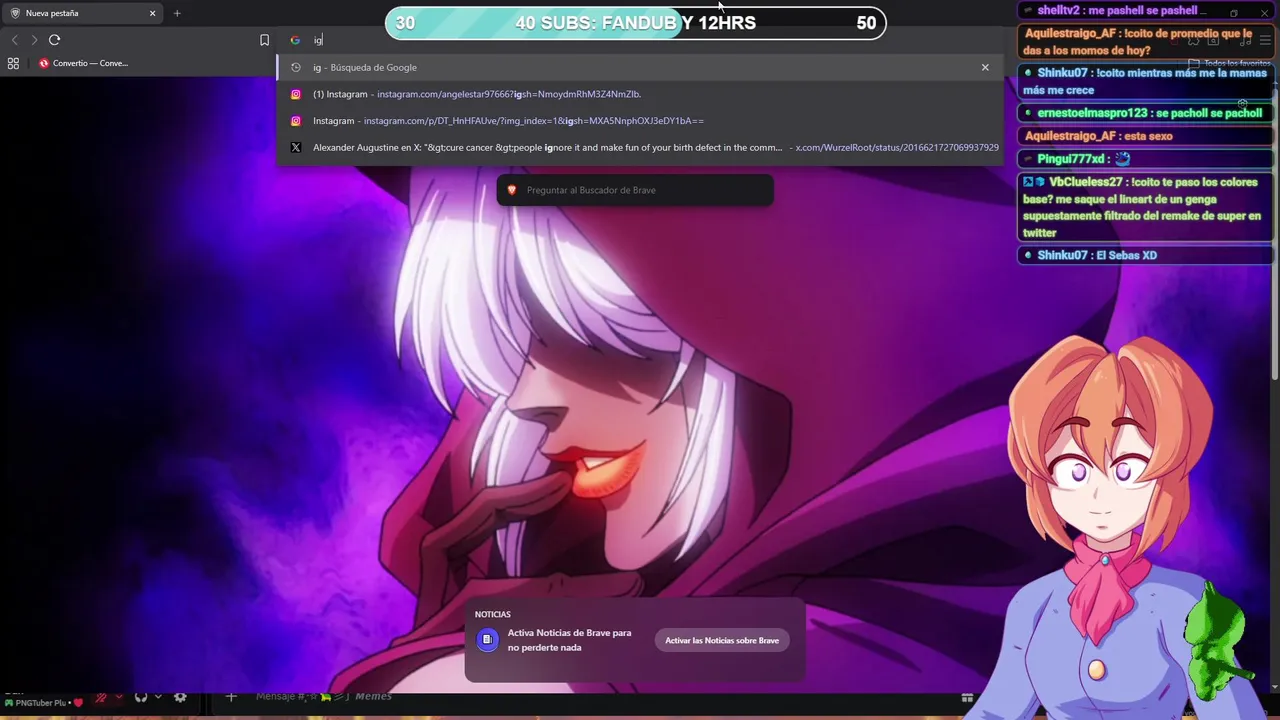The image size is (1280, 720).
Task: Toggle the muted microphone icon in the bottom bar
Action: (x=101, y=697)
